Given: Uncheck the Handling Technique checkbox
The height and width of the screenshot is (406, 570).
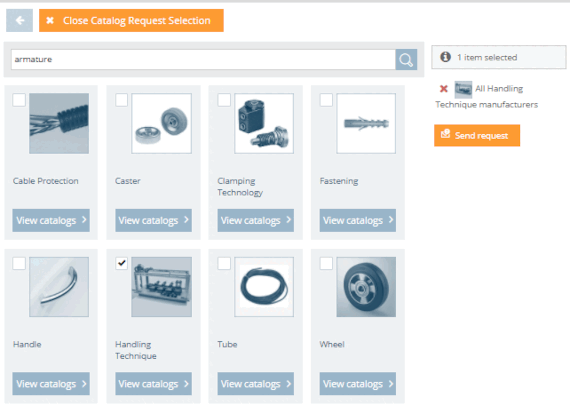Looking at the screenshot, I should click(x=121, y=264).
